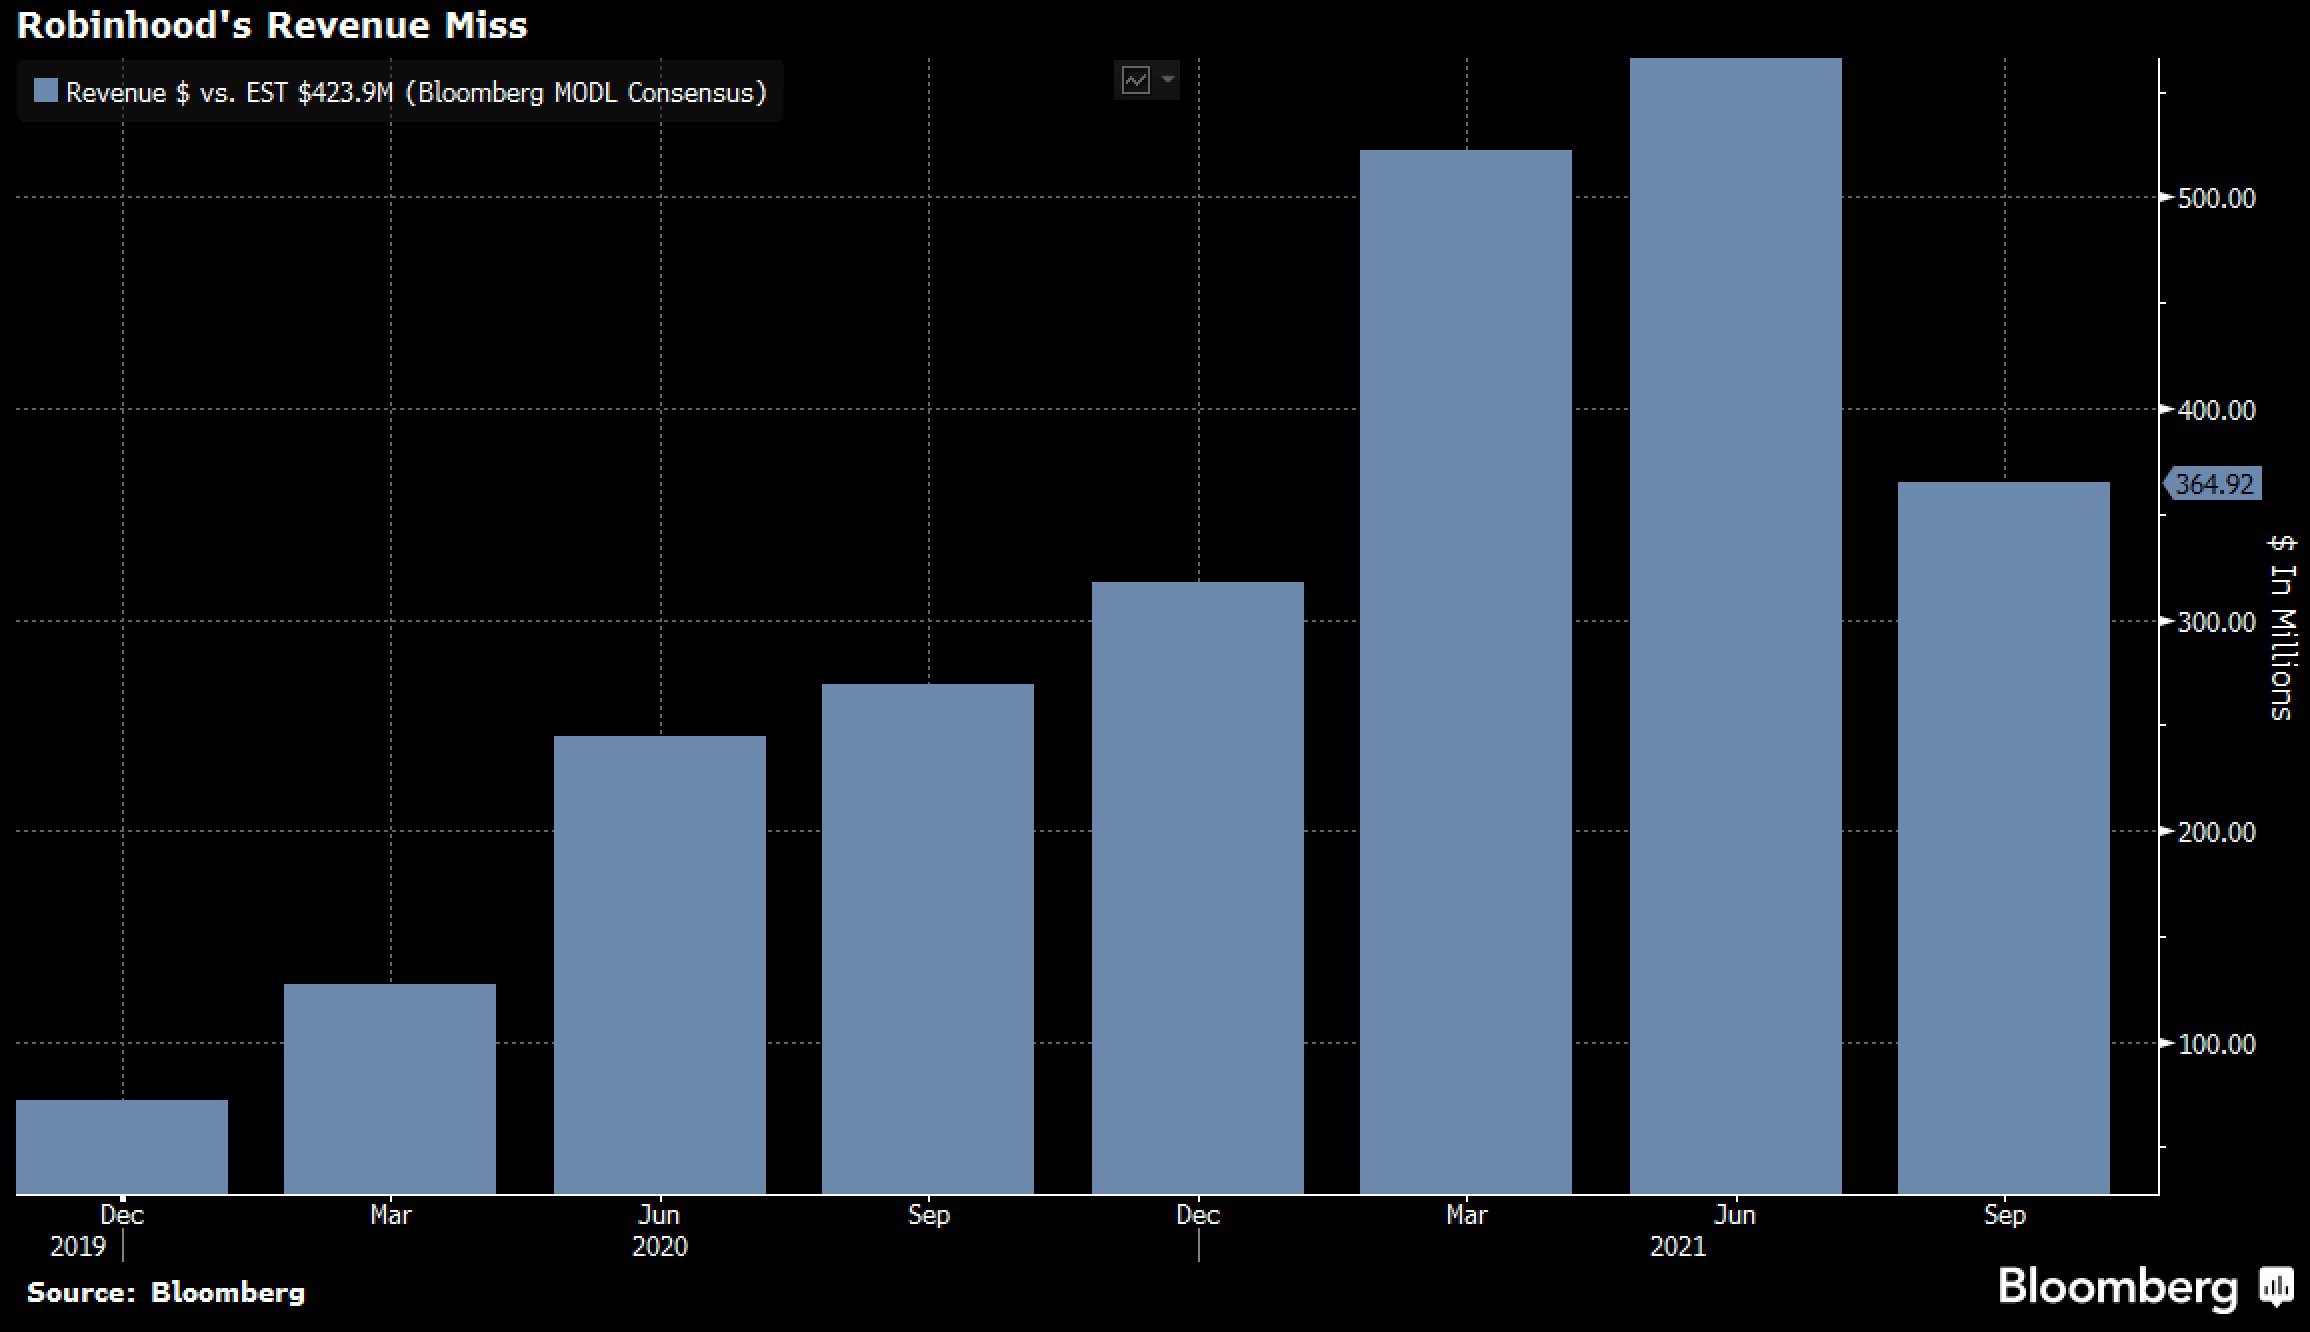The image size is (2310, 1332).
Task: Select the Jun 2020 revenue bar
Action: 660,965
